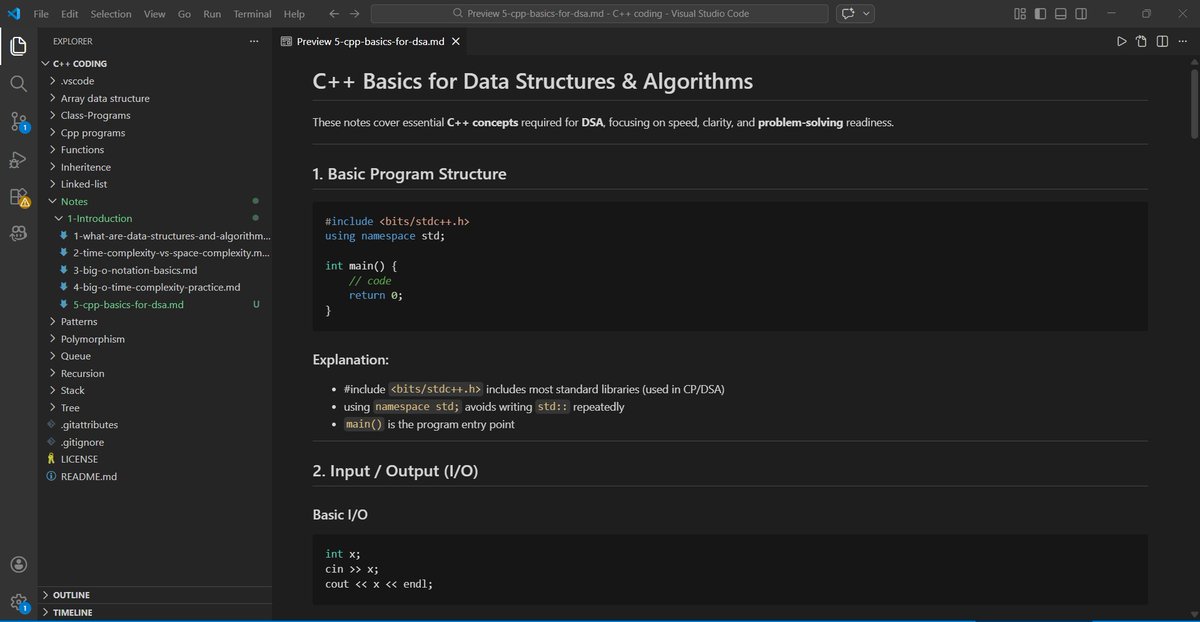
Task: Expand the Queue folder
Action: coord(155,356)
